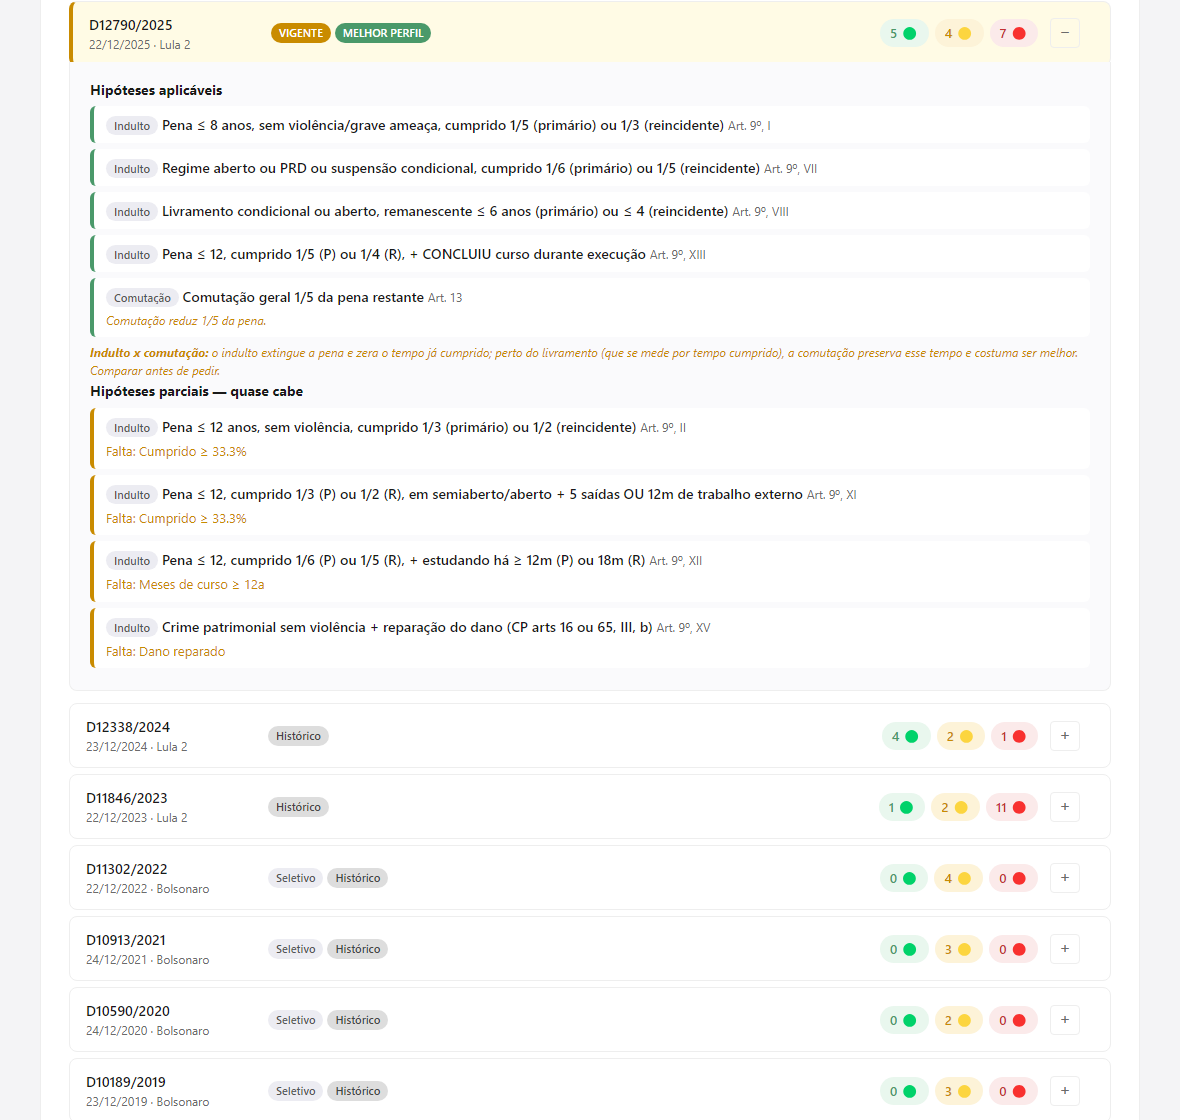Screen dimensions: 1180x1120
Task: Click red counter 7 on D12790/2025
Action: coord(1013,33)
